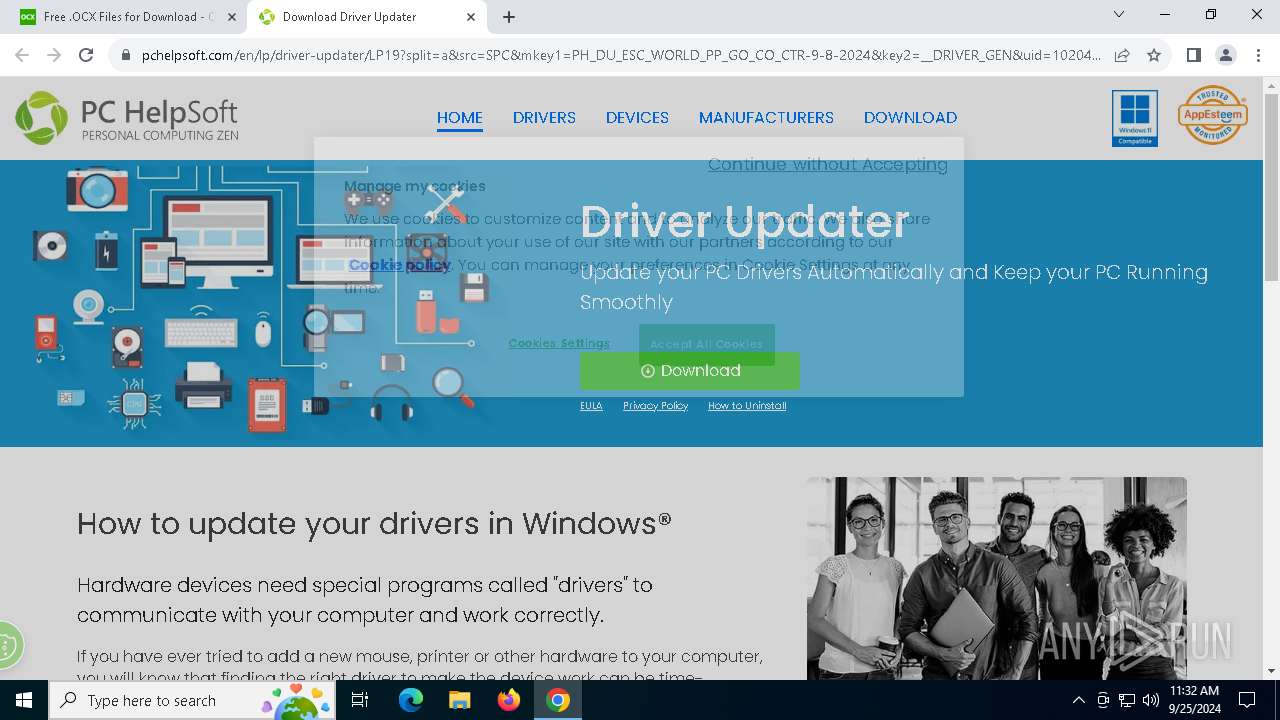The height and width of the screenshot is (720, 1280).
Task: Open the Privacy Policy link
Action: pyautogui.click(x=655, y=406)
